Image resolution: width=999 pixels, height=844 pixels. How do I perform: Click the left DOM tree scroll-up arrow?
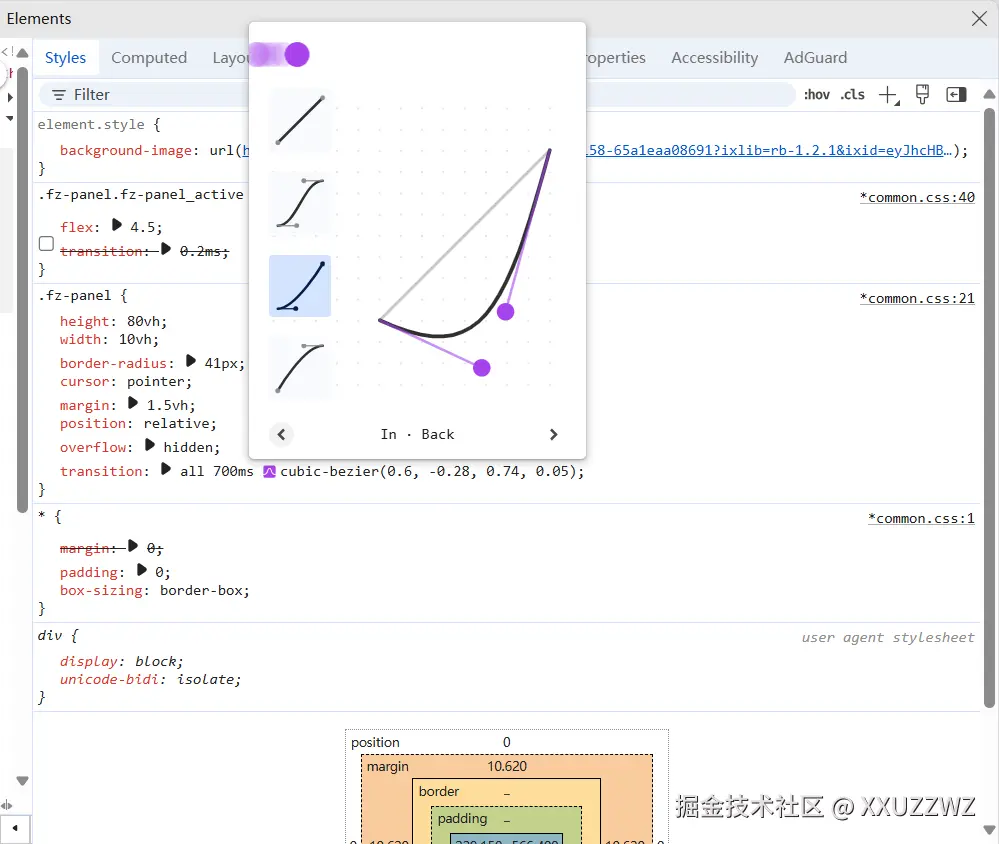tap(22, 53)
